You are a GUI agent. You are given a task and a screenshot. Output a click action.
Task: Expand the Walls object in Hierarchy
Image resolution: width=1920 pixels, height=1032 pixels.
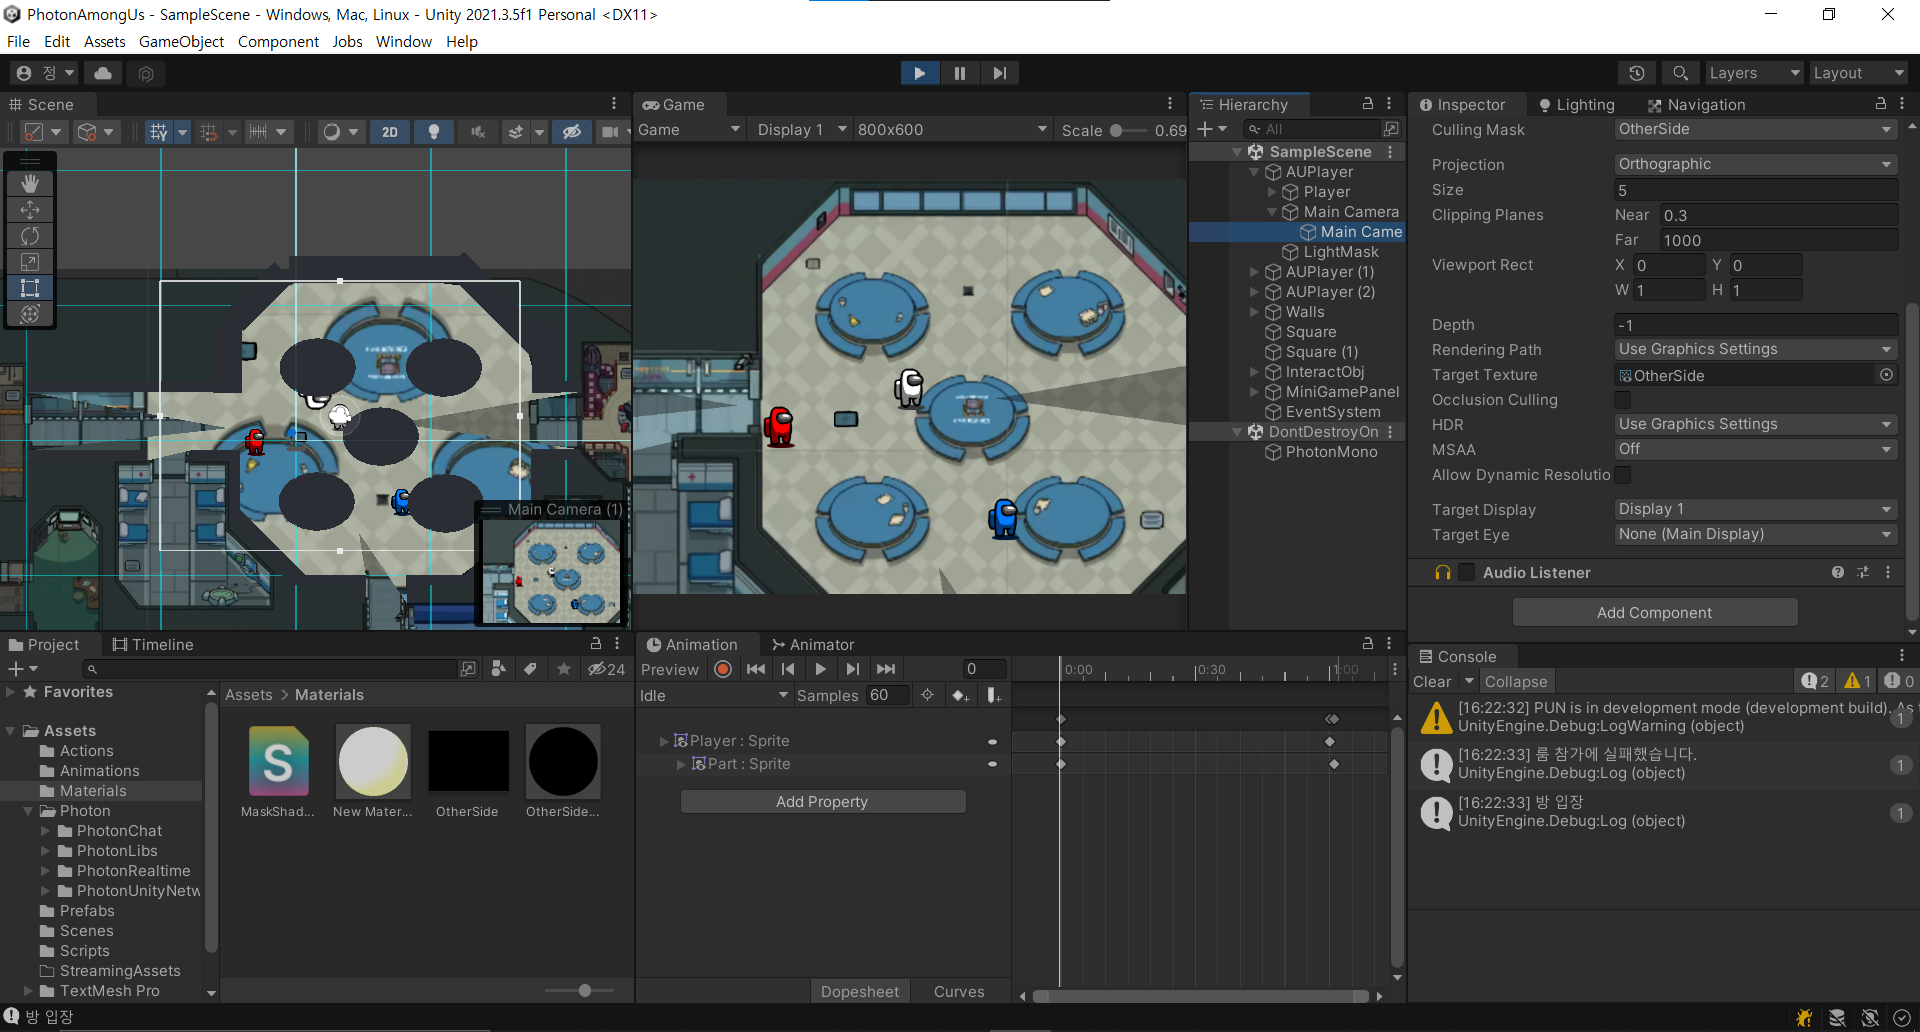coord(1255,312)
